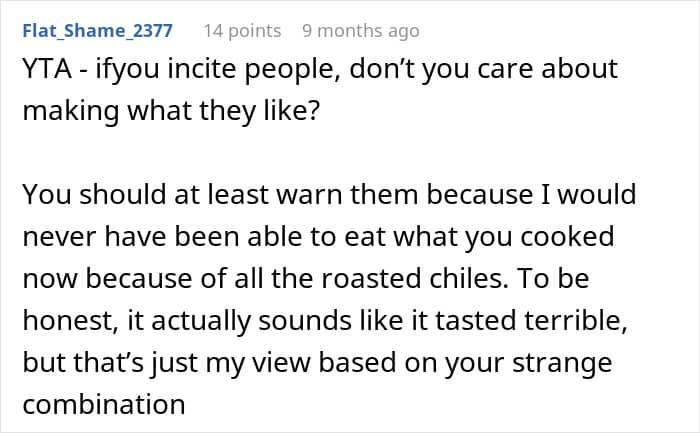Click the 14 points score label
Image resolution: width=700 pixels, height=433 pixels.
coord(242,31)
